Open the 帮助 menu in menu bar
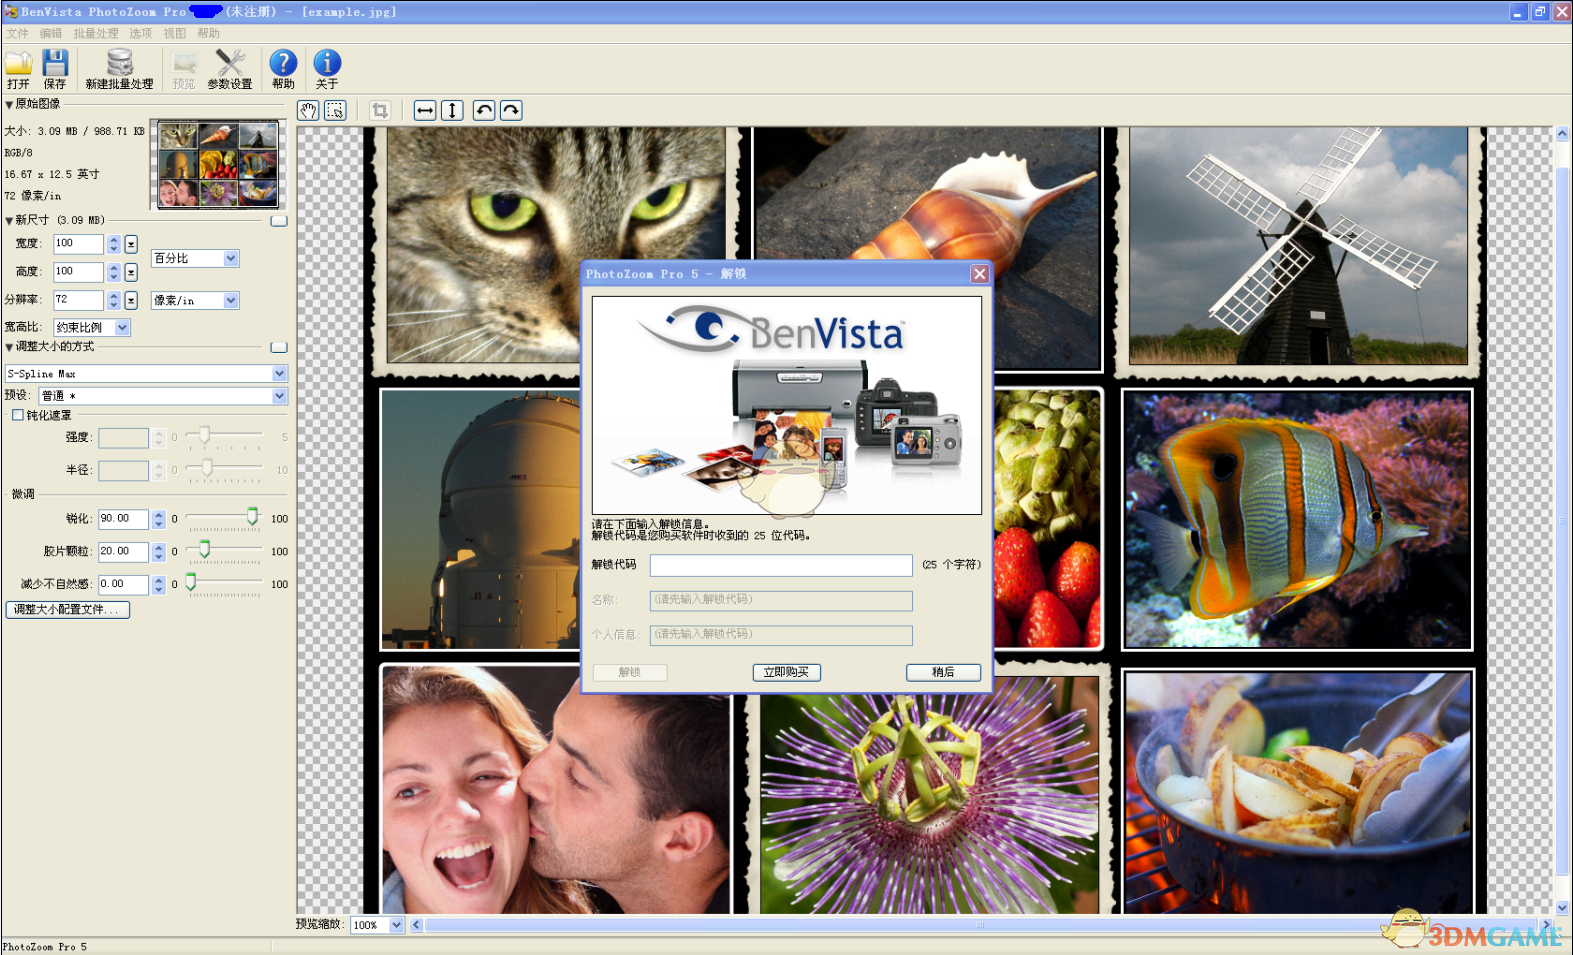This screenshot has width=1573, height=955. click(208, 34)
